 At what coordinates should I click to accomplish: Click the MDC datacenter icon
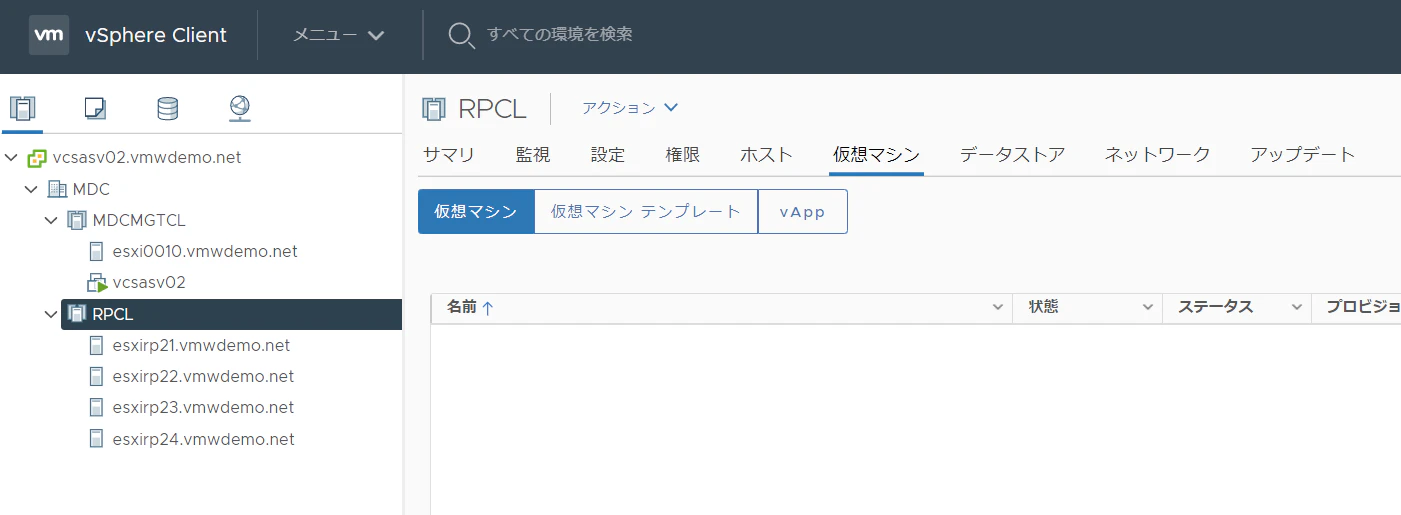coord(57,189)
